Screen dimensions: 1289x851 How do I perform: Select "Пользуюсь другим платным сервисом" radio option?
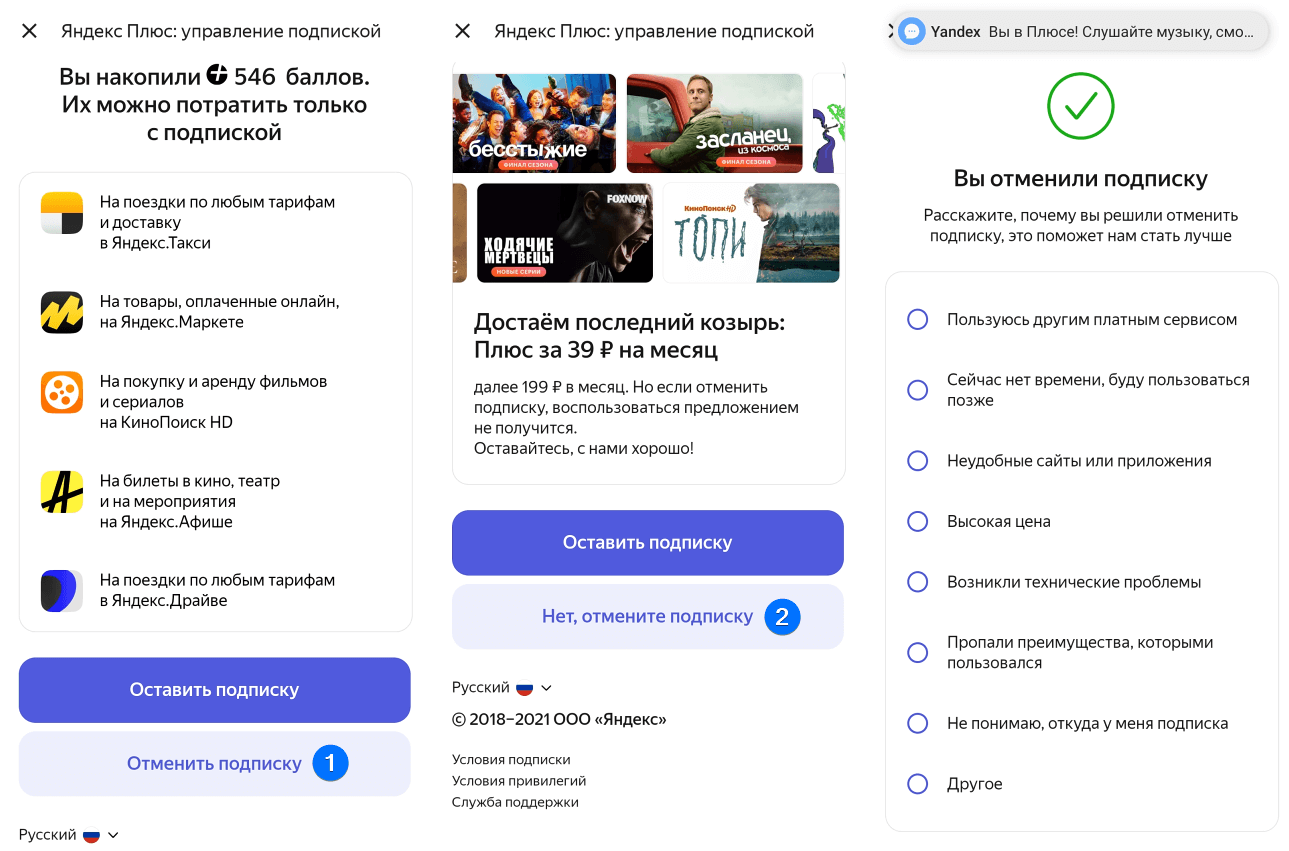[x=918, y=320]
